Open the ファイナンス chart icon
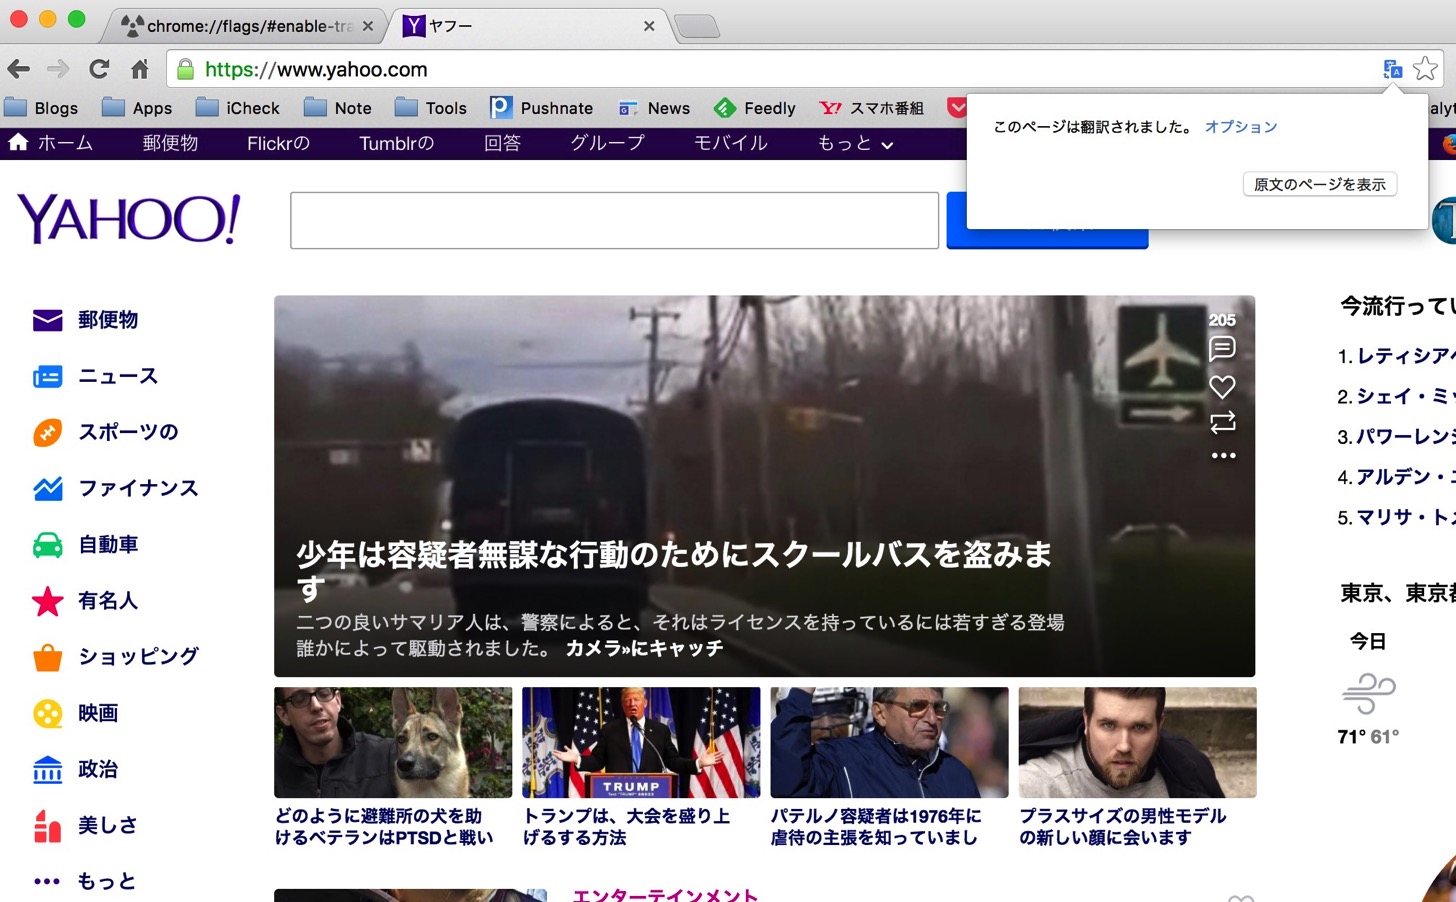Image resolution: width=1456 pixels, height=902 pixels. [x=47, y=489]
